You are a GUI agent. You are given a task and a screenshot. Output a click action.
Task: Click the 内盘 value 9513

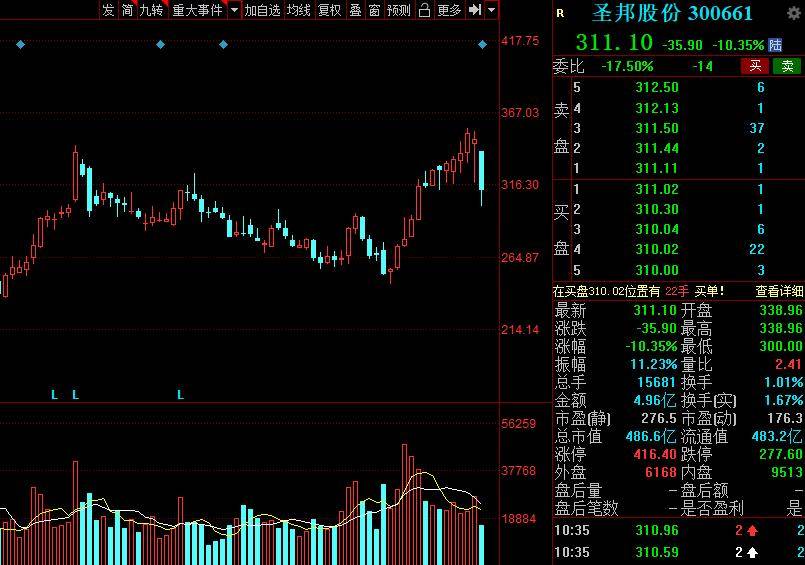[787, 473]
